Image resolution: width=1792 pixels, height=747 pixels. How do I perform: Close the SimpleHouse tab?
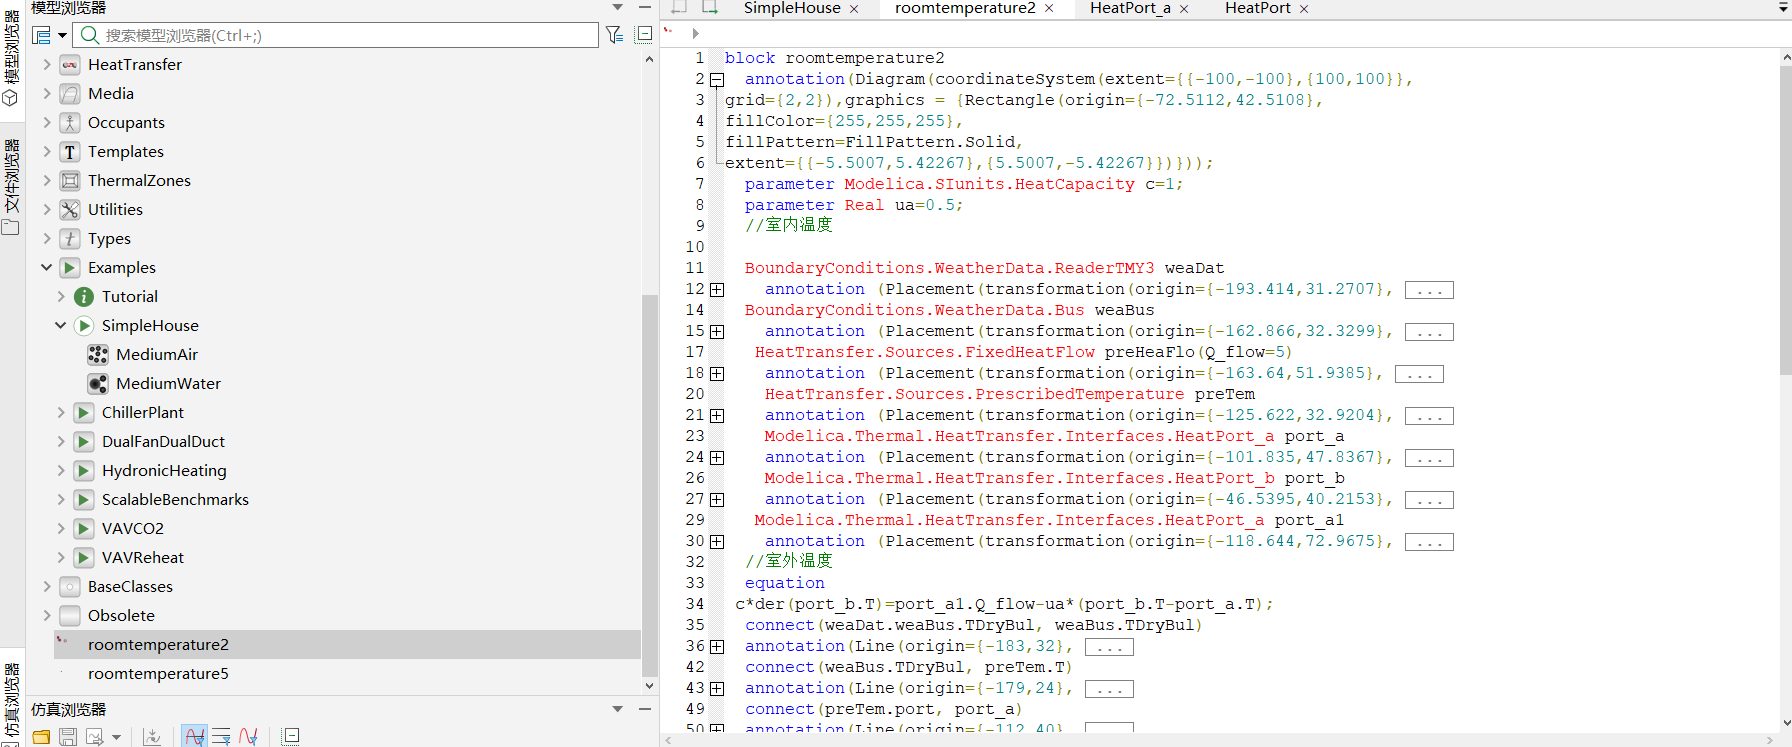tap(854, 9)
